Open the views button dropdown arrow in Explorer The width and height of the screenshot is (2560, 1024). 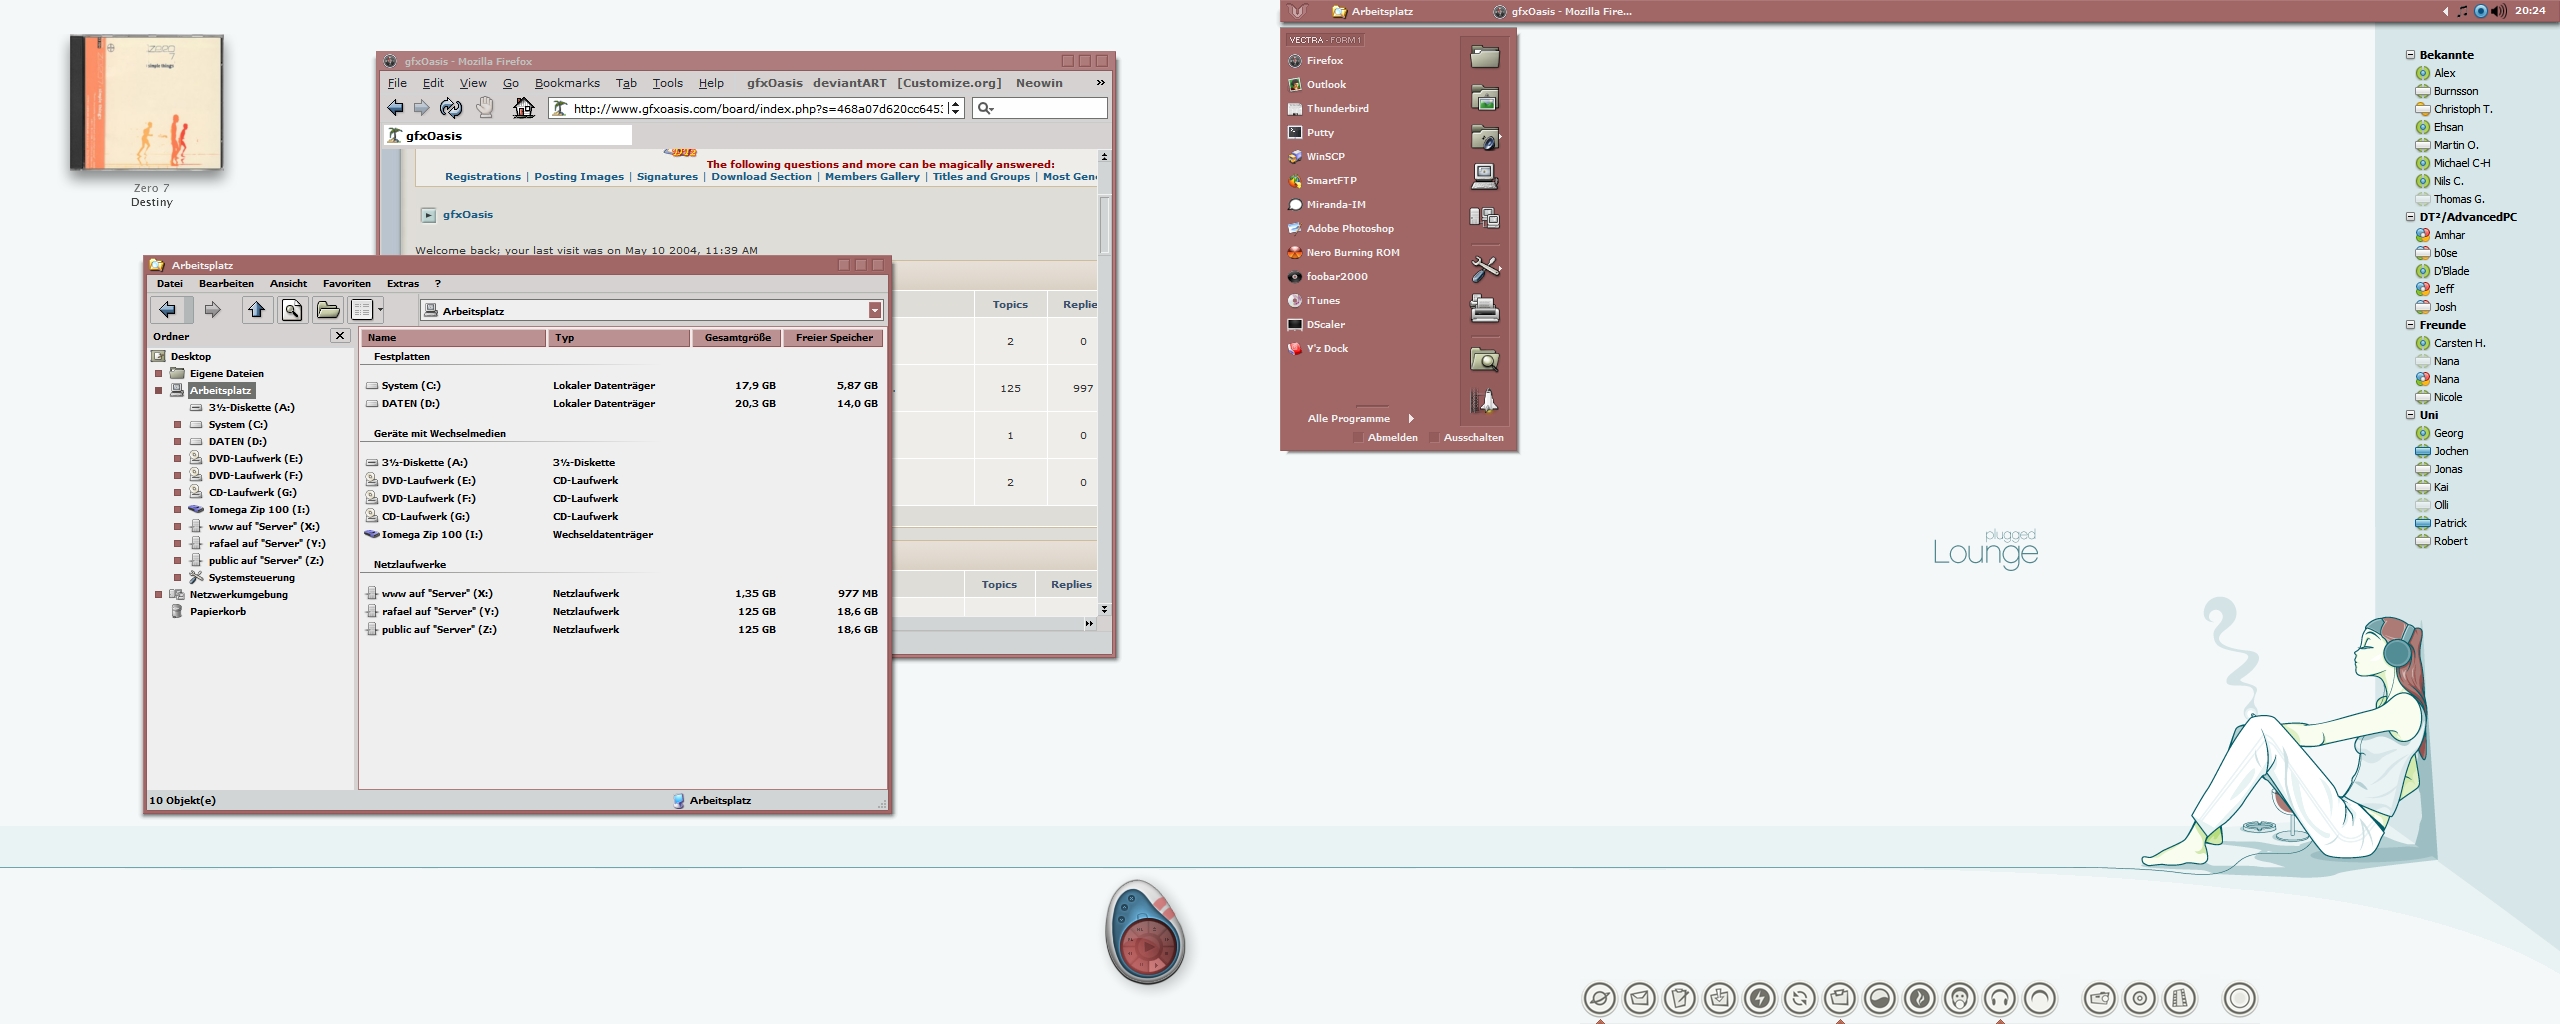(380, 310)
